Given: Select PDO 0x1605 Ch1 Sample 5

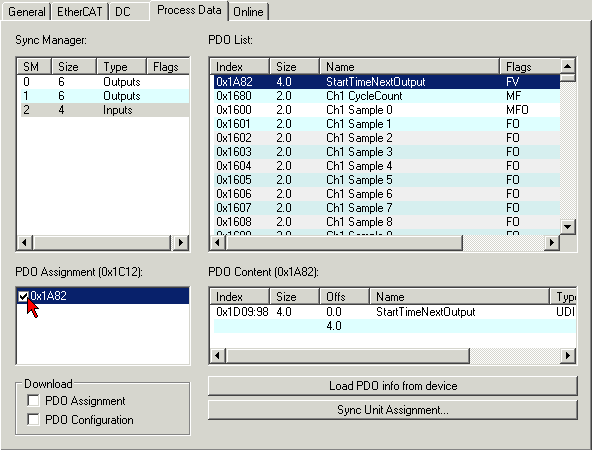Looking at the screenshot, I should point(387,180).
